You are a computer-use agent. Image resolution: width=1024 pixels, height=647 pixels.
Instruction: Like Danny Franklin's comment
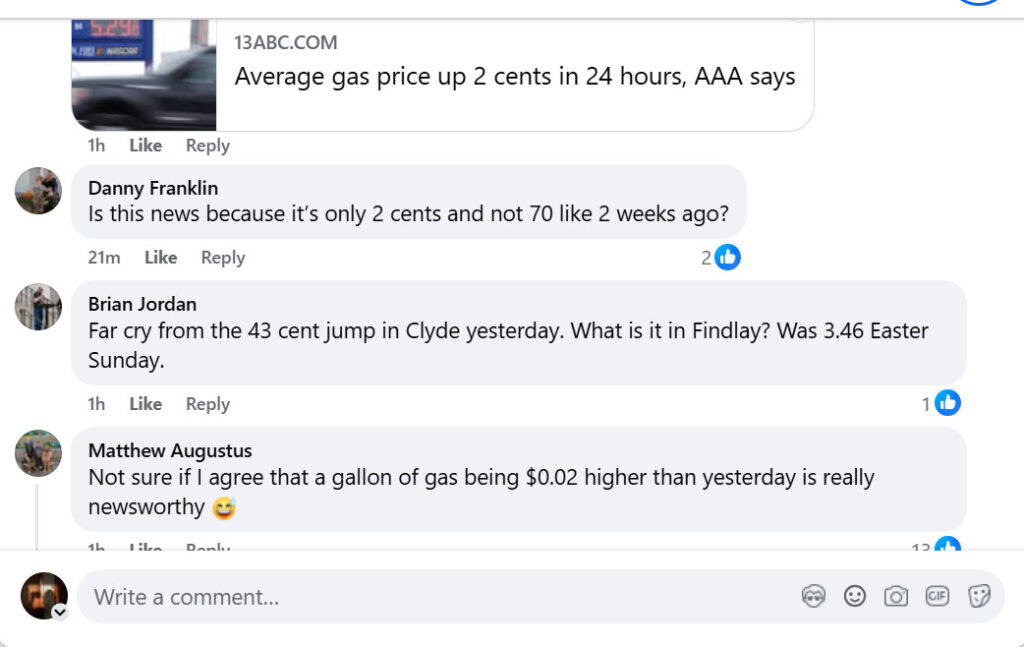[x=160, y=258]
